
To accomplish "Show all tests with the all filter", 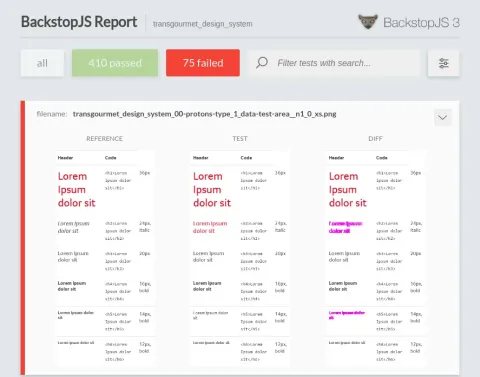I will pos(42,63).
